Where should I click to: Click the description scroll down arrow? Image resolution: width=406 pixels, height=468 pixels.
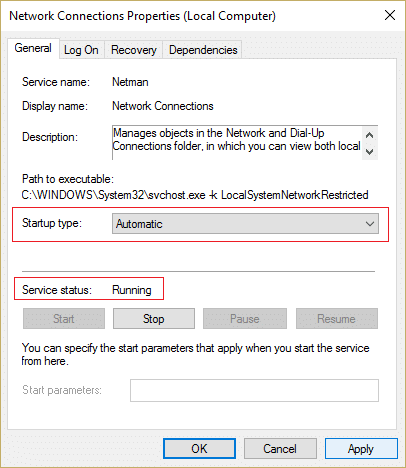(x=369, y=152)
